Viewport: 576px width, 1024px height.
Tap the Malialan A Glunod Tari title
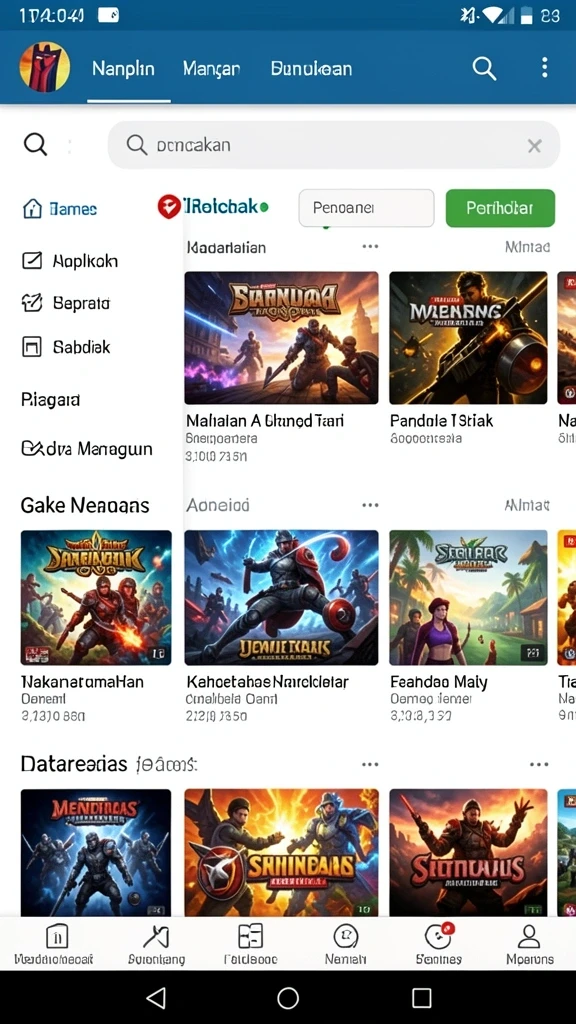click(x=265, y=421)
